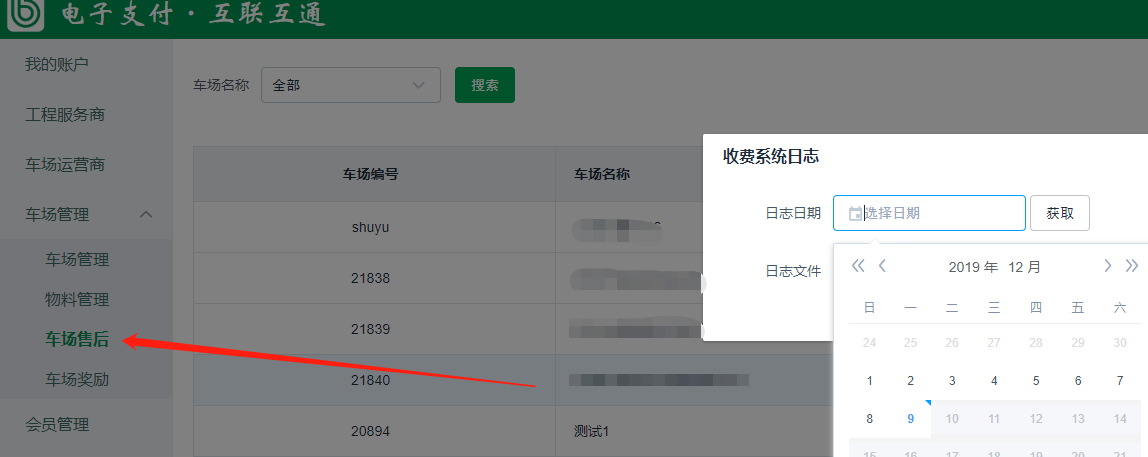Screen dimensions: 1148x457
Task: Pick November 26 in calendar
Action: (x=953, y=343)
